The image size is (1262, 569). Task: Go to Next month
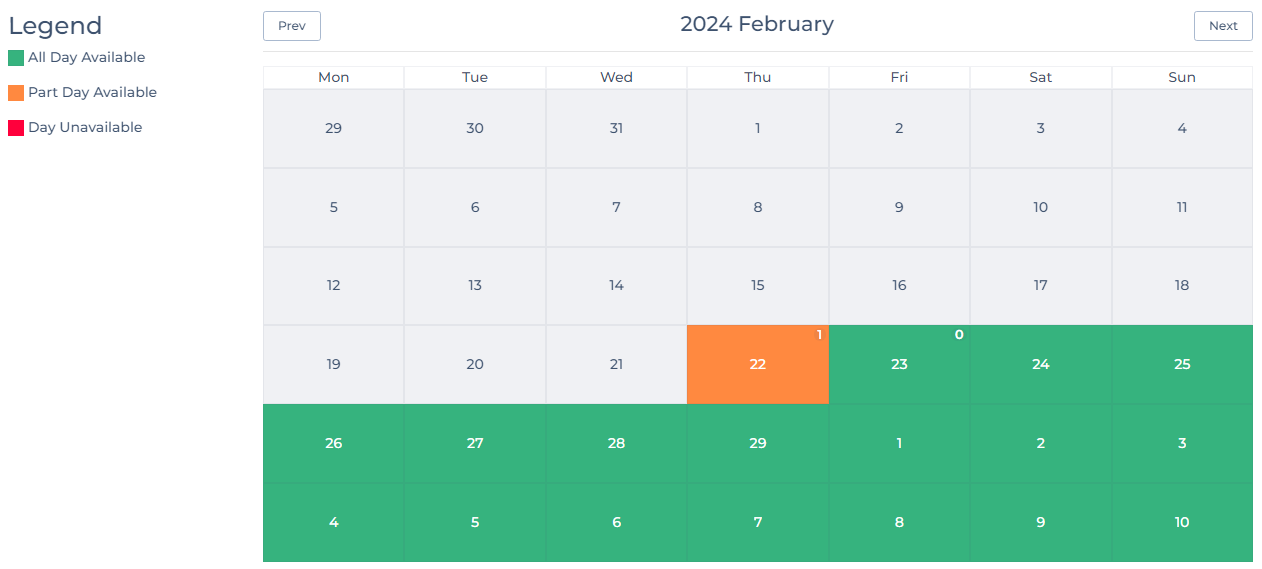(1223, 26)
